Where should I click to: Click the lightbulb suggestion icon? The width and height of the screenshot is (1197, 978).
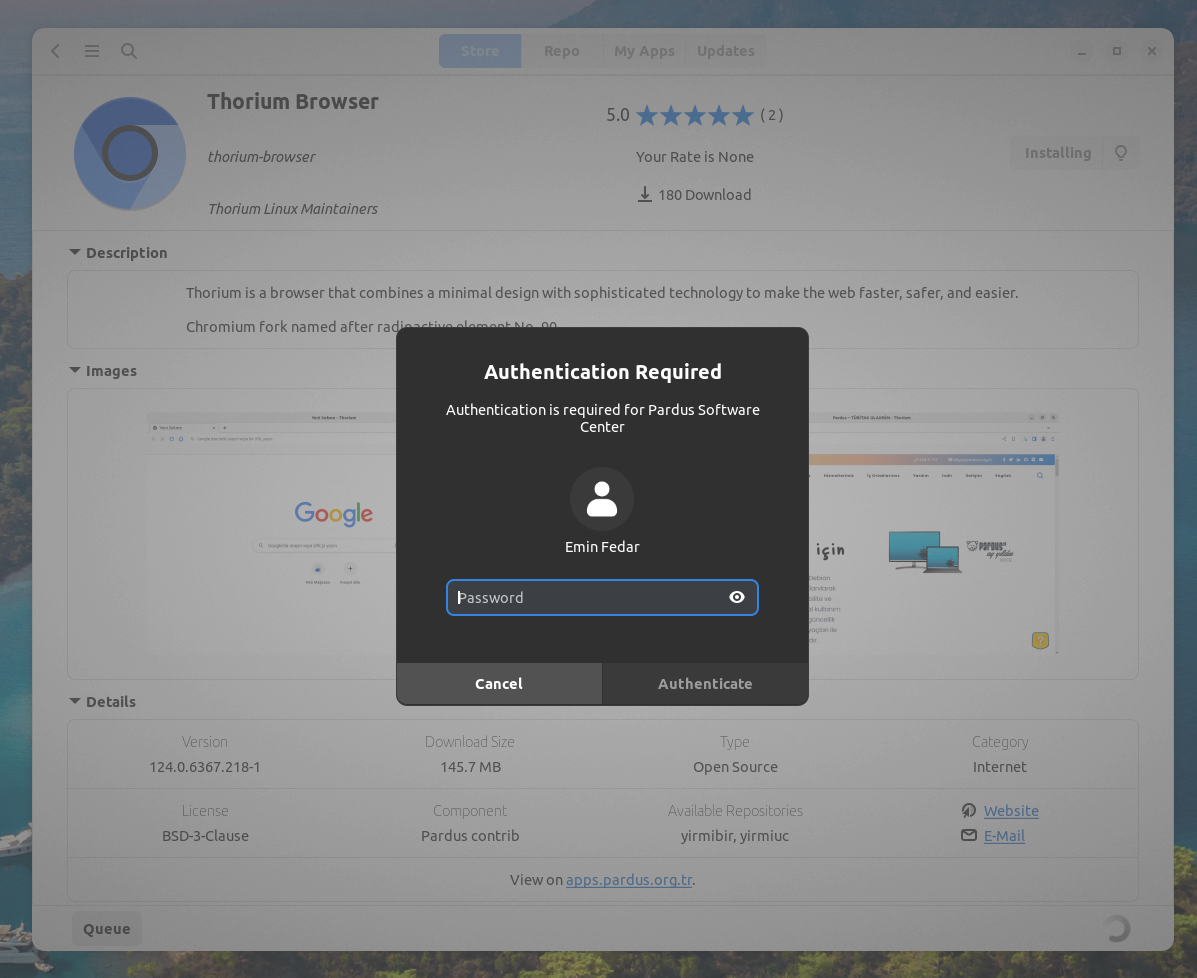tap(1121, 152)
